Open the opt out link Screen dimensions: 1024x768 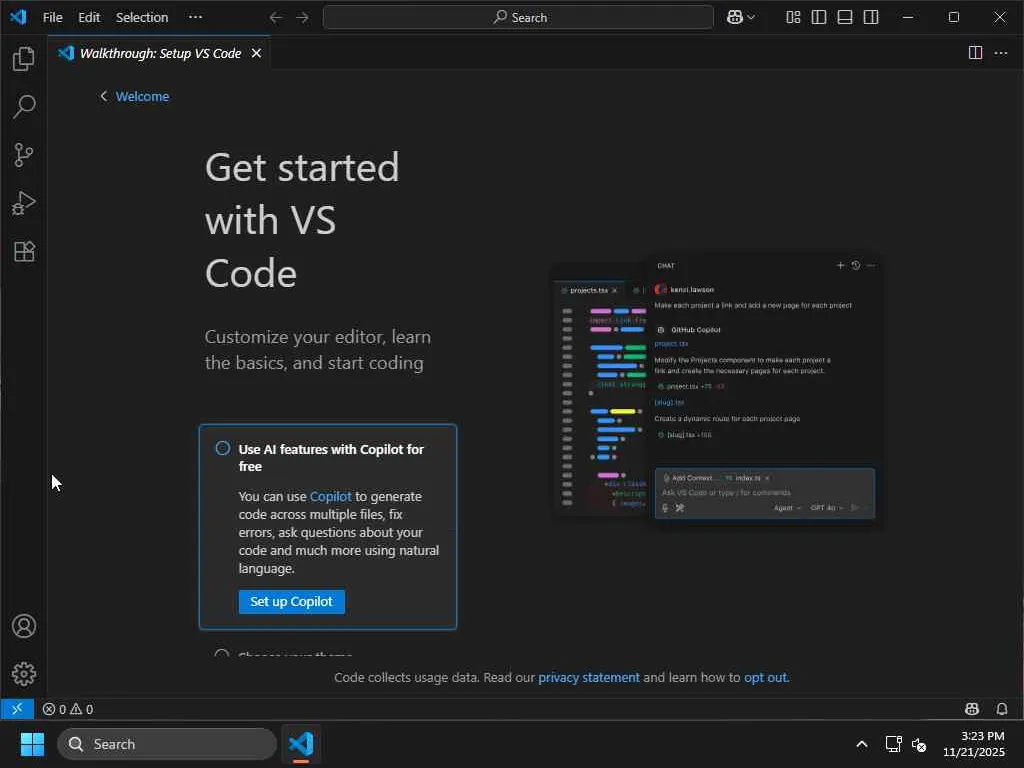765,678
